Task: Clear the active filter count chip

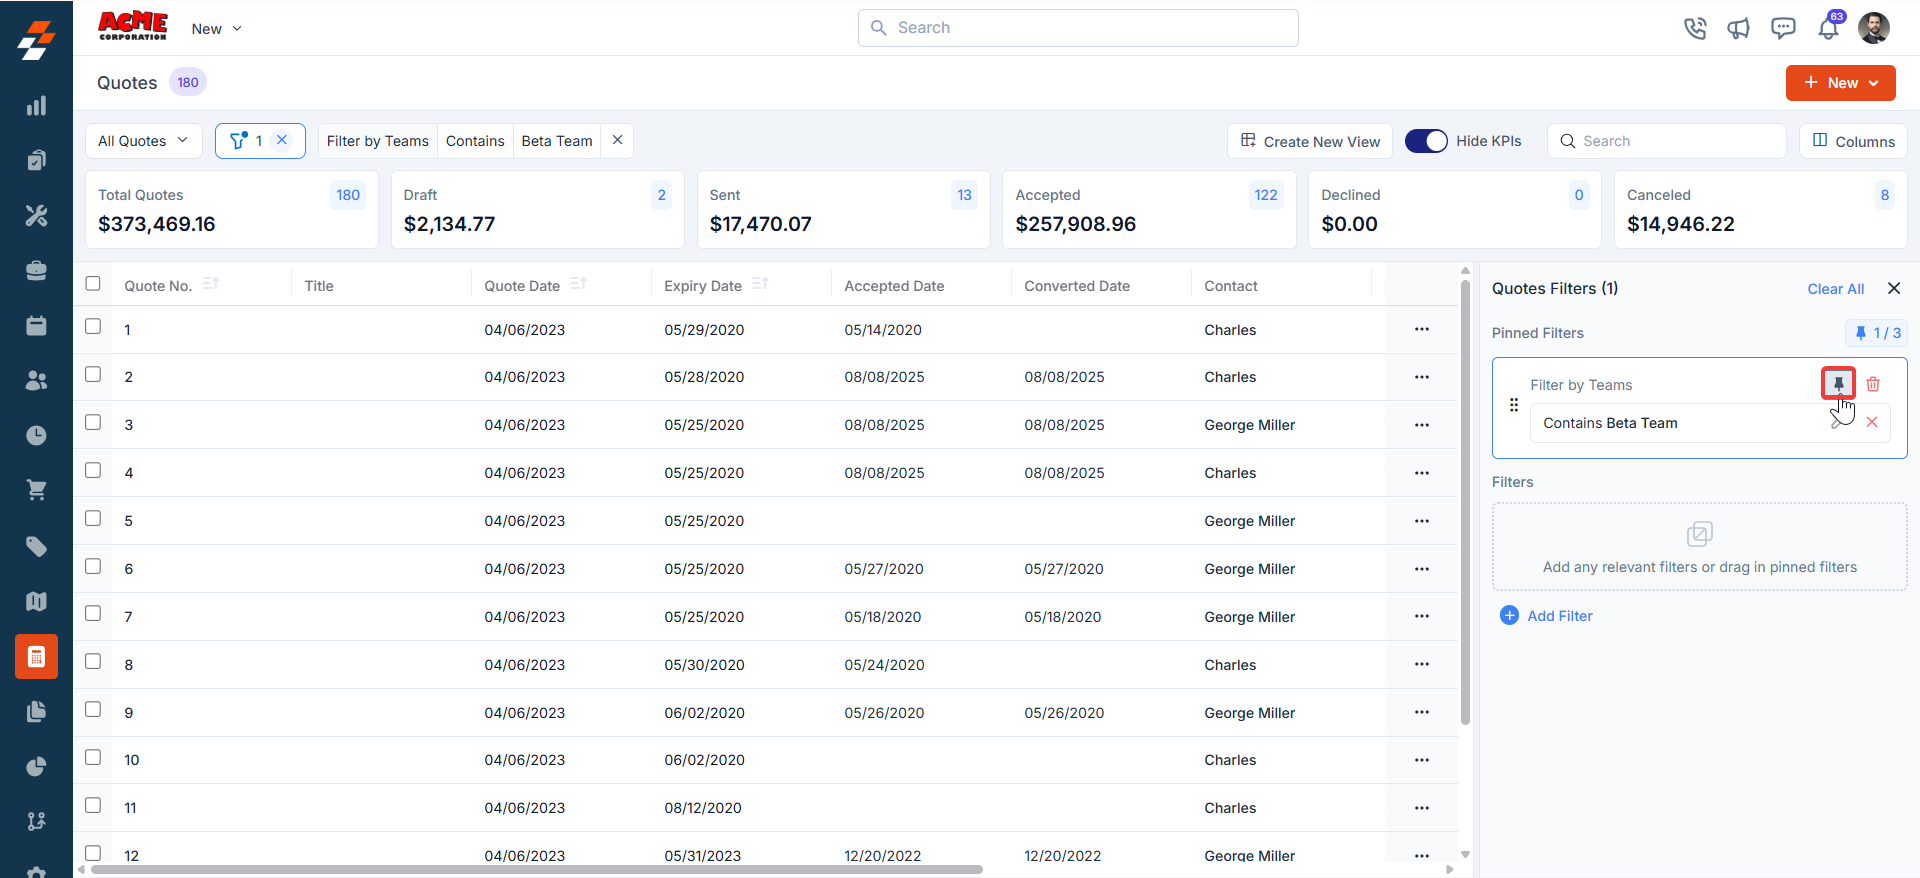Action: pos(282,140)
